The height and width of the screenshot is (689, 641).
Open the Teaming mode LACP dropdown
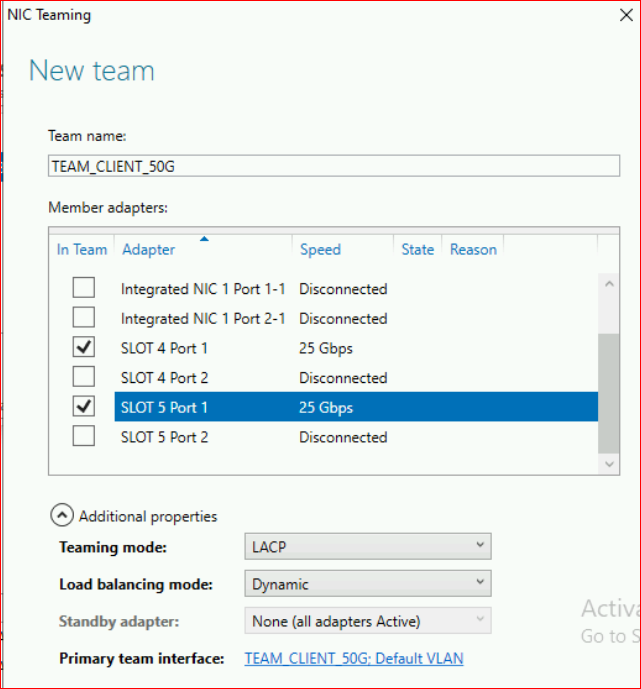point(367,546)
